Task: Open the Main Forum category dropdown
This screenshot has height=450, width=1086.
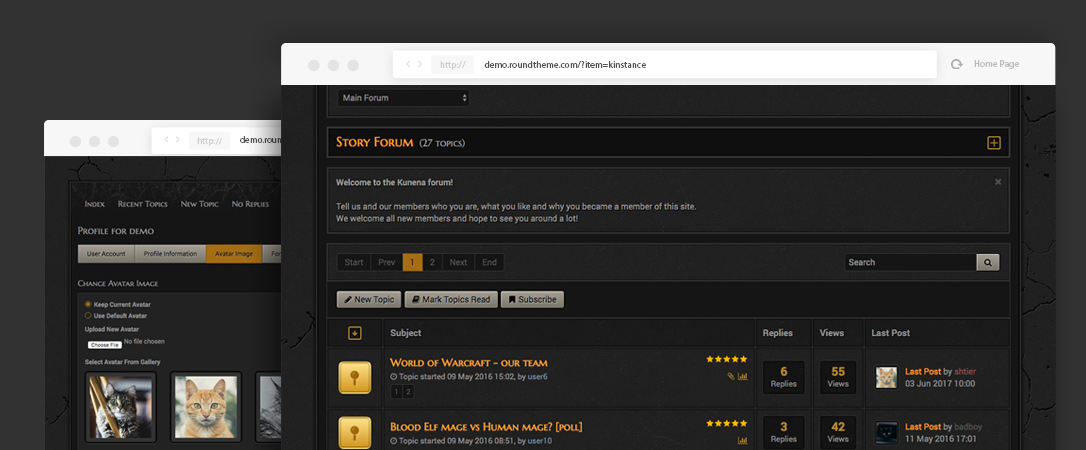Action: [x=403, y=98]
